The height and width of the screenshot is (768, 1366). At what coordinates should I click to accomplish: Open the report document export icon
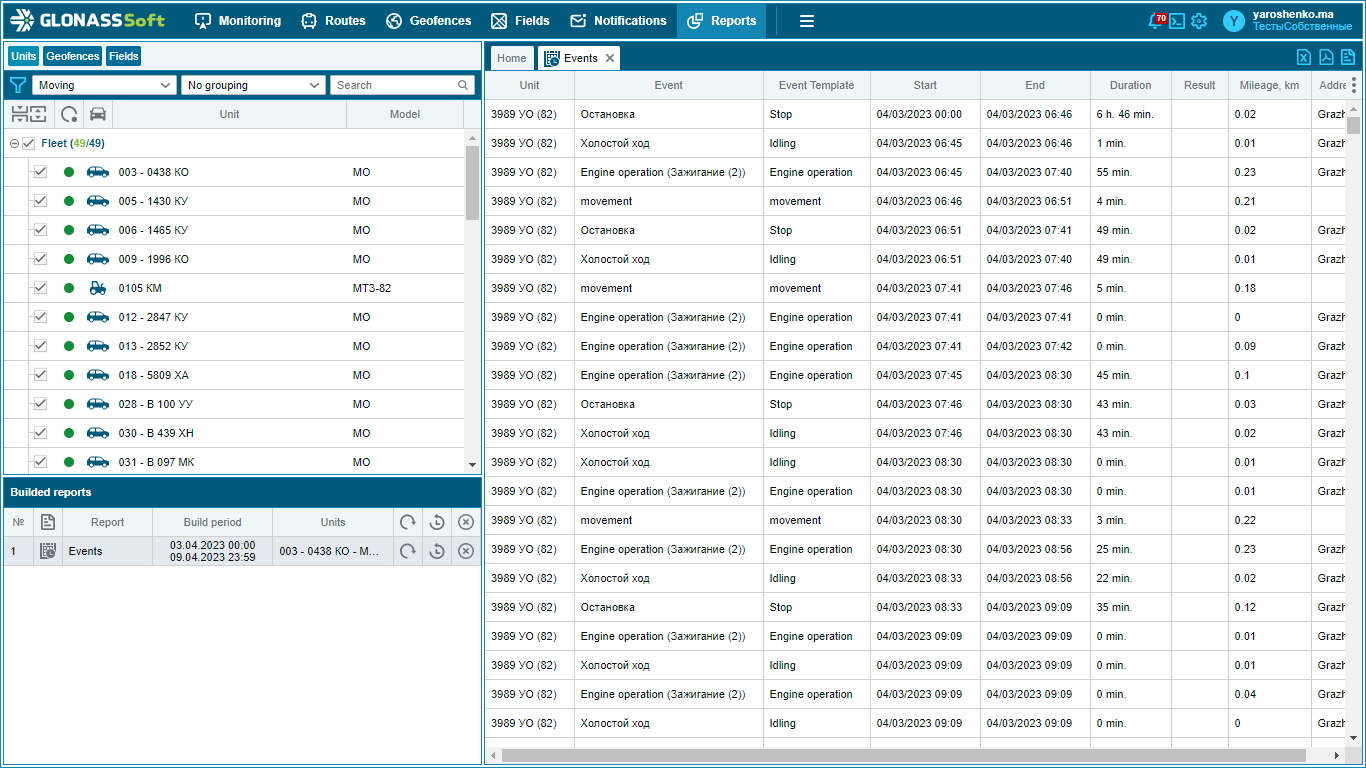1348,57
